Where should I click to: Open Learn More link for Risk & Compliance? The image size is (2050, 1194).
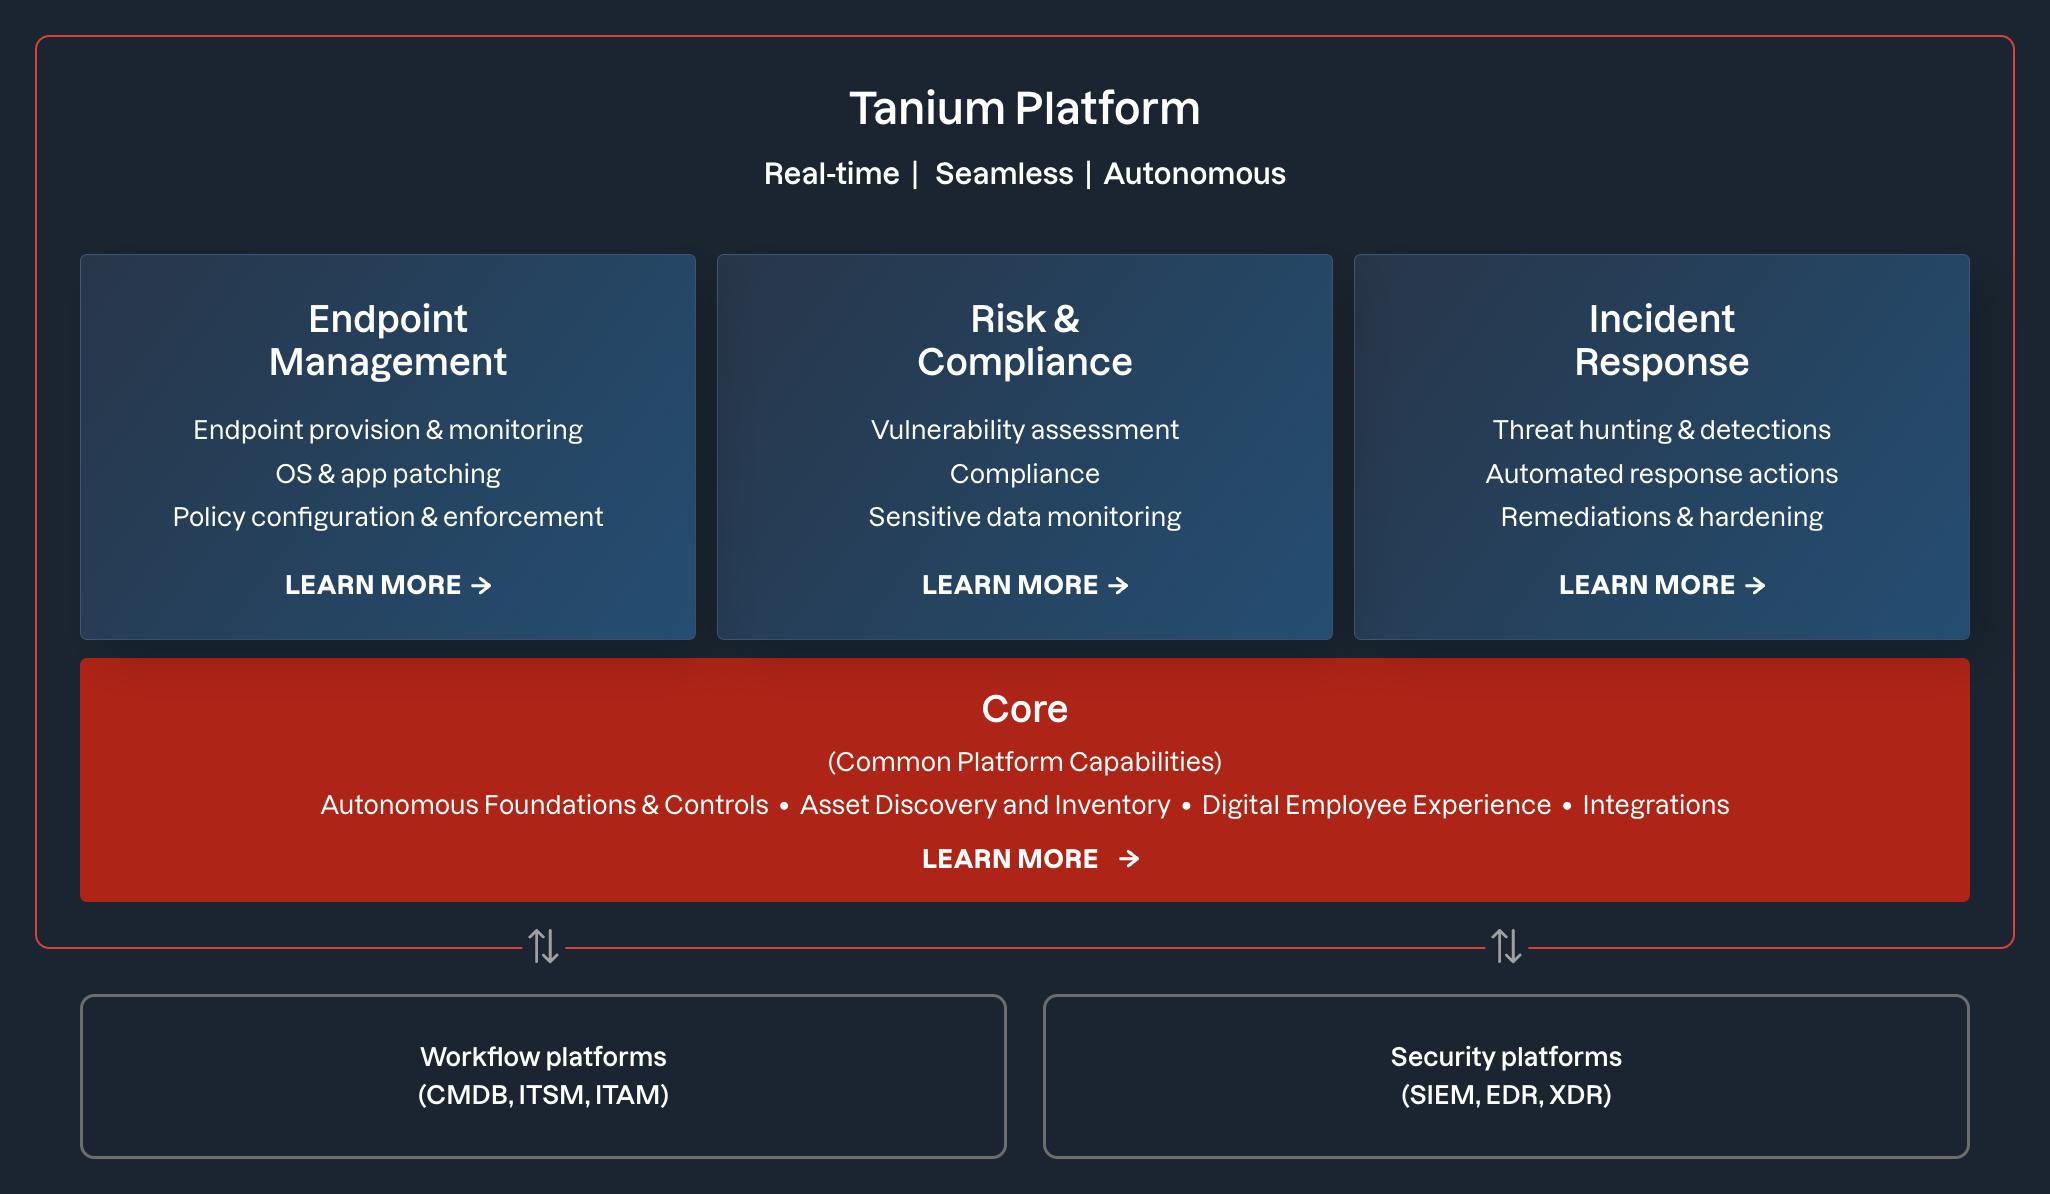[1010, 585]
